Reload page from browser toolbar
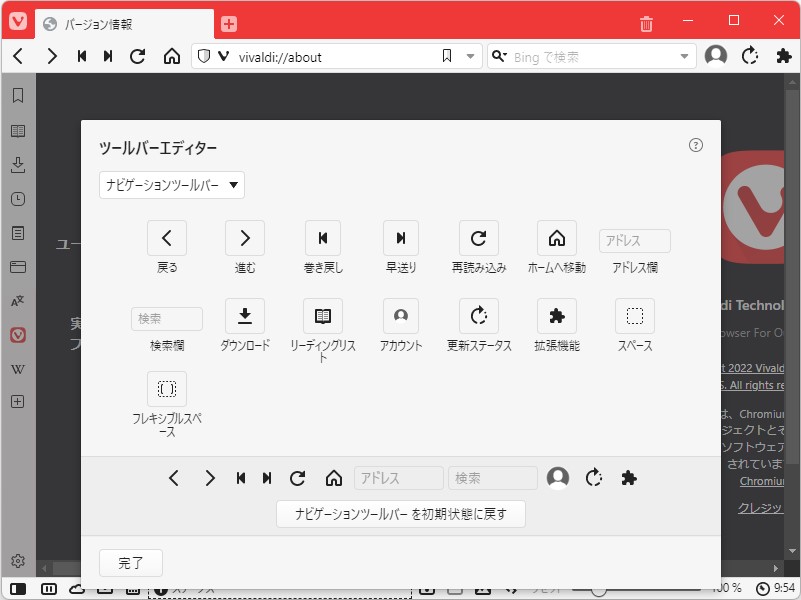 137,56
